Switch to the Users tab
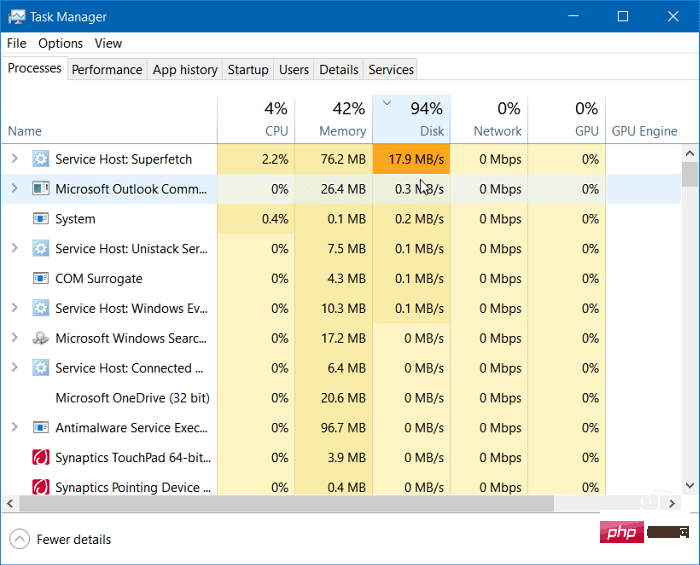Screen dimensions: 700x565 click(294, 70)
